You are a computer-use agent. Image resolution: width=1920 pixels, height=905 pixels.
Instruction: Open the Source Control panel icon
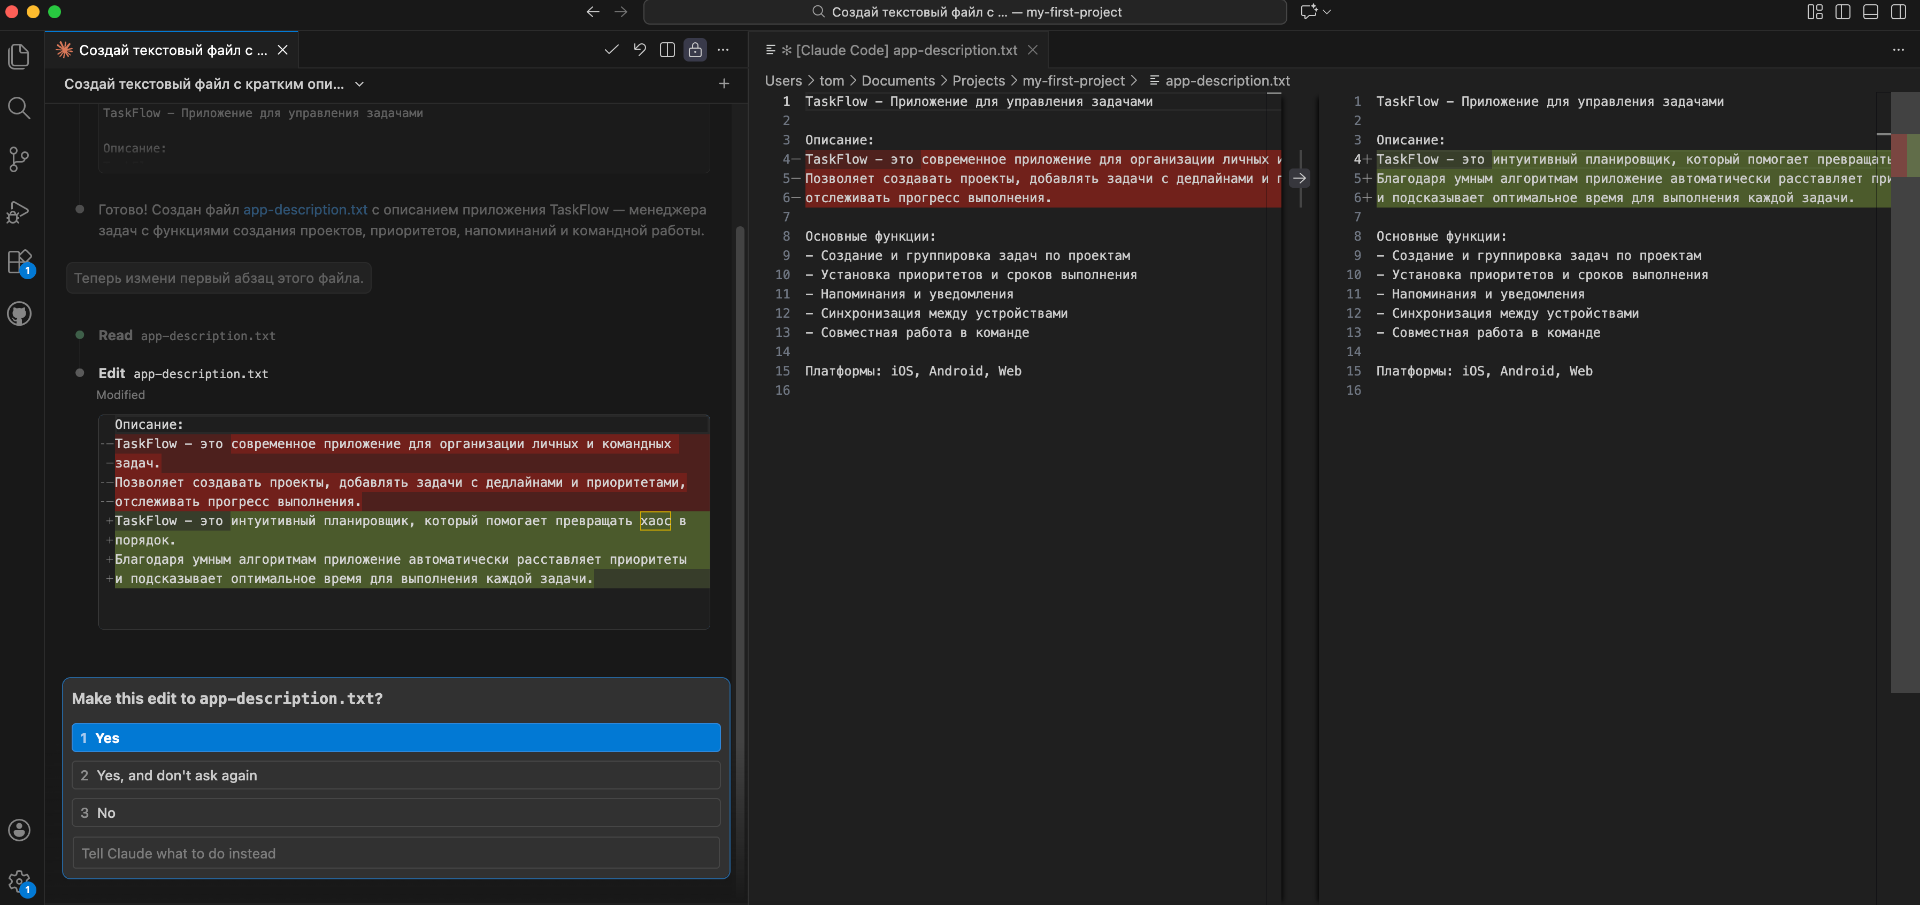[19, 160]
